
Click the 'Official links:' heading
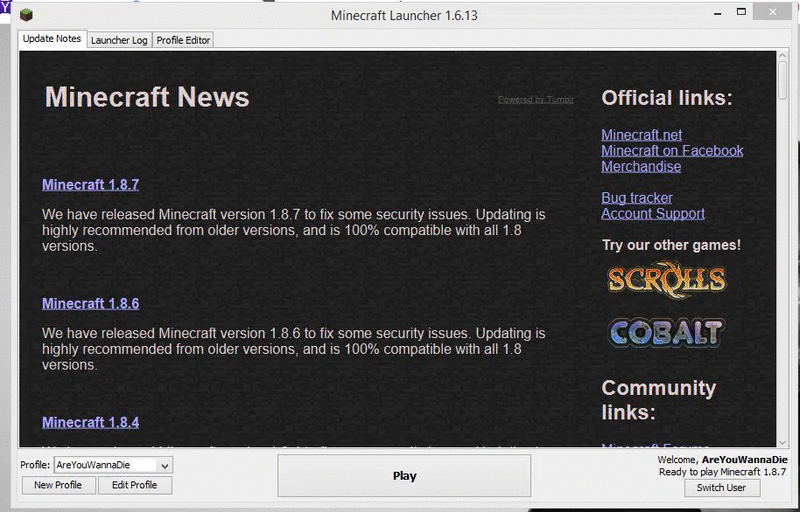pos(667,97)
